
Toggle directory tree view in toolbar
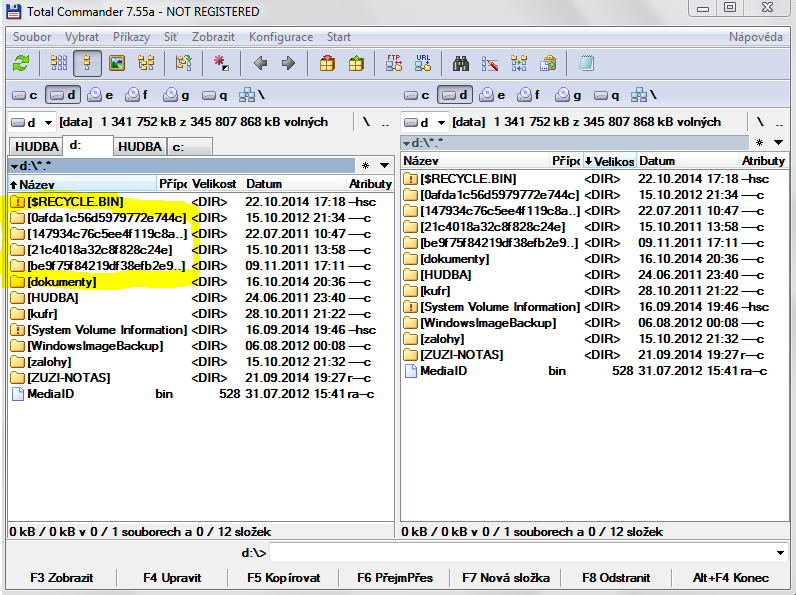(146, 63)
